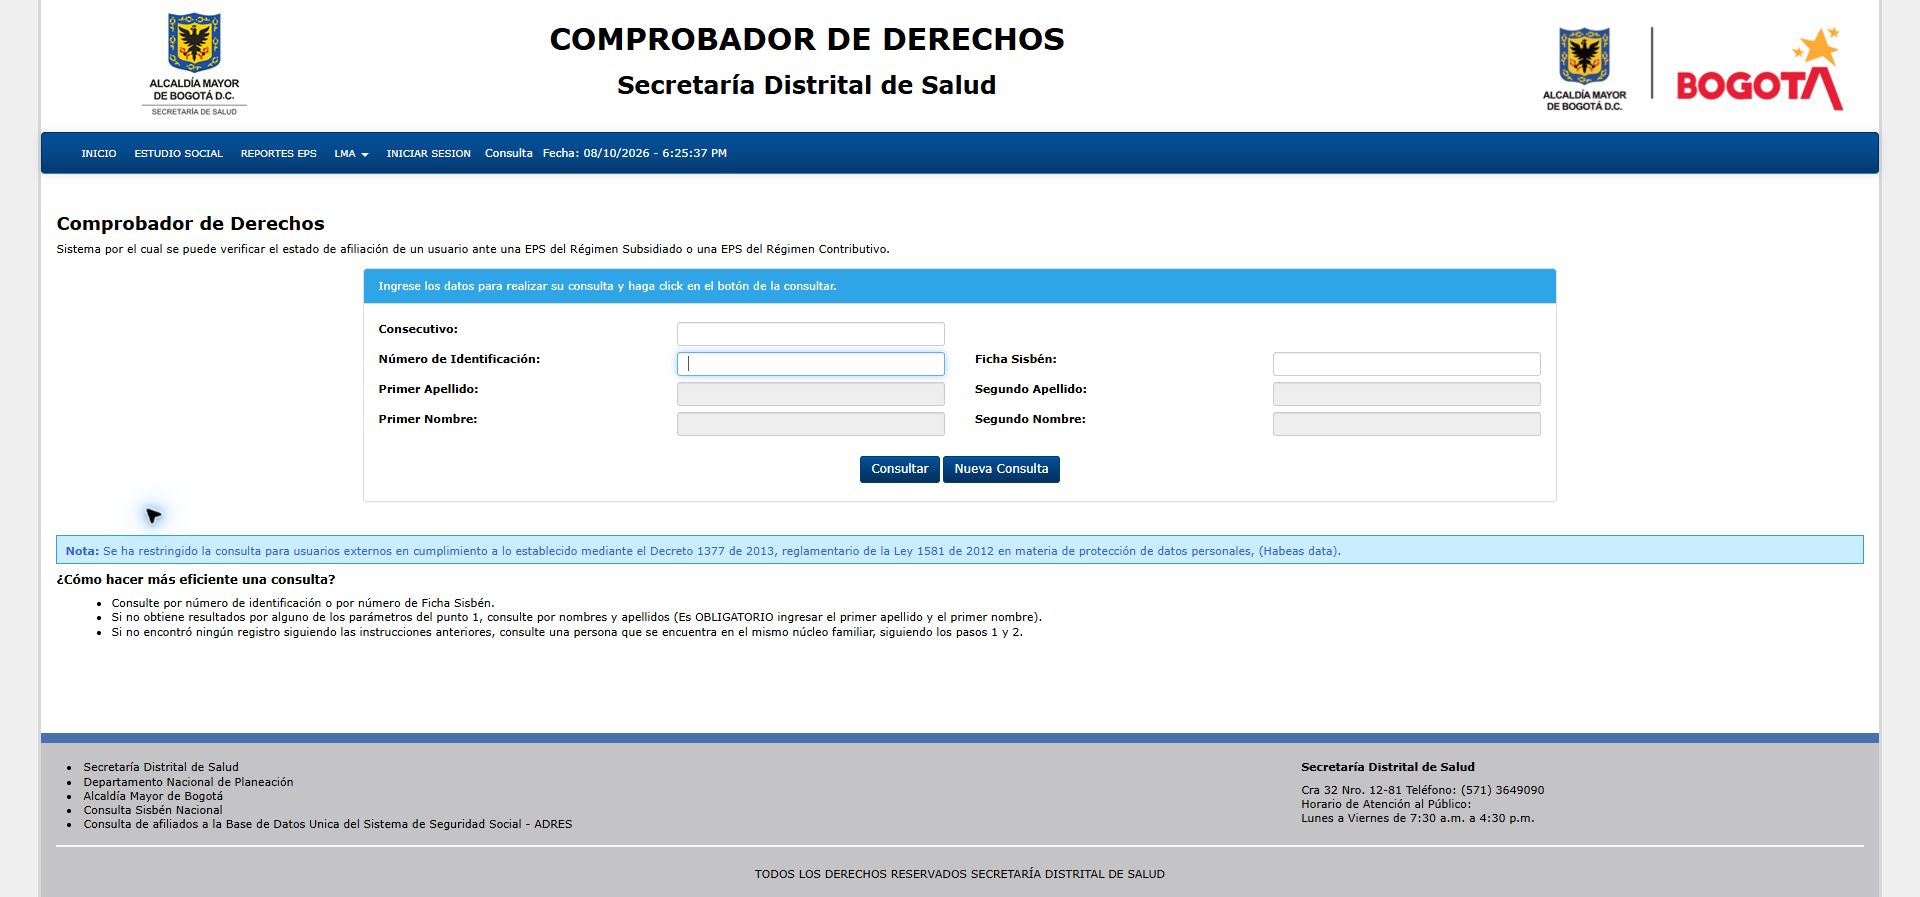Open the Departamento Nacional de Planeación link
Viewport: 1920px width, 897px height.
pyautogui.click(x=188, y=782)
